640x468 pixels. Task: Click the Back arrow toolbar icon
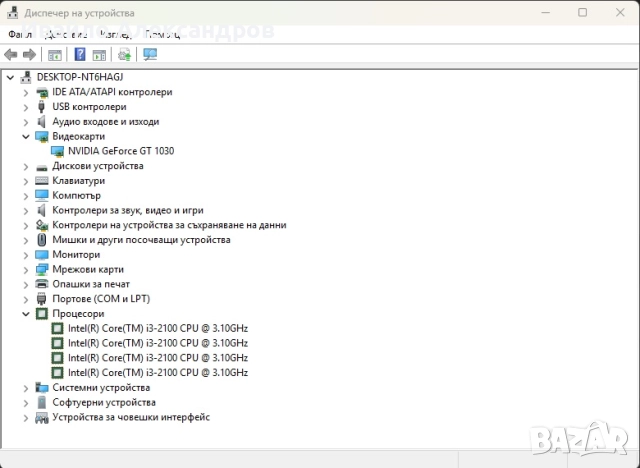[11, 54]
